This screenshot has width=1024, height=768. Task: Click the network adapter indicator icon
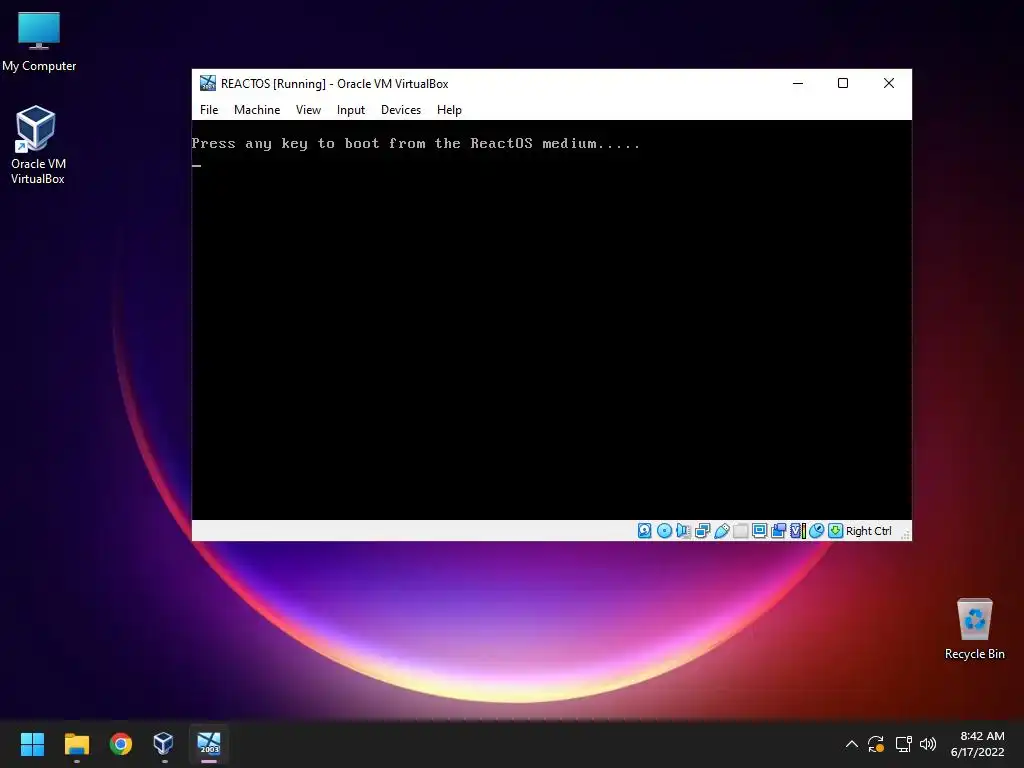pos(703,531)
